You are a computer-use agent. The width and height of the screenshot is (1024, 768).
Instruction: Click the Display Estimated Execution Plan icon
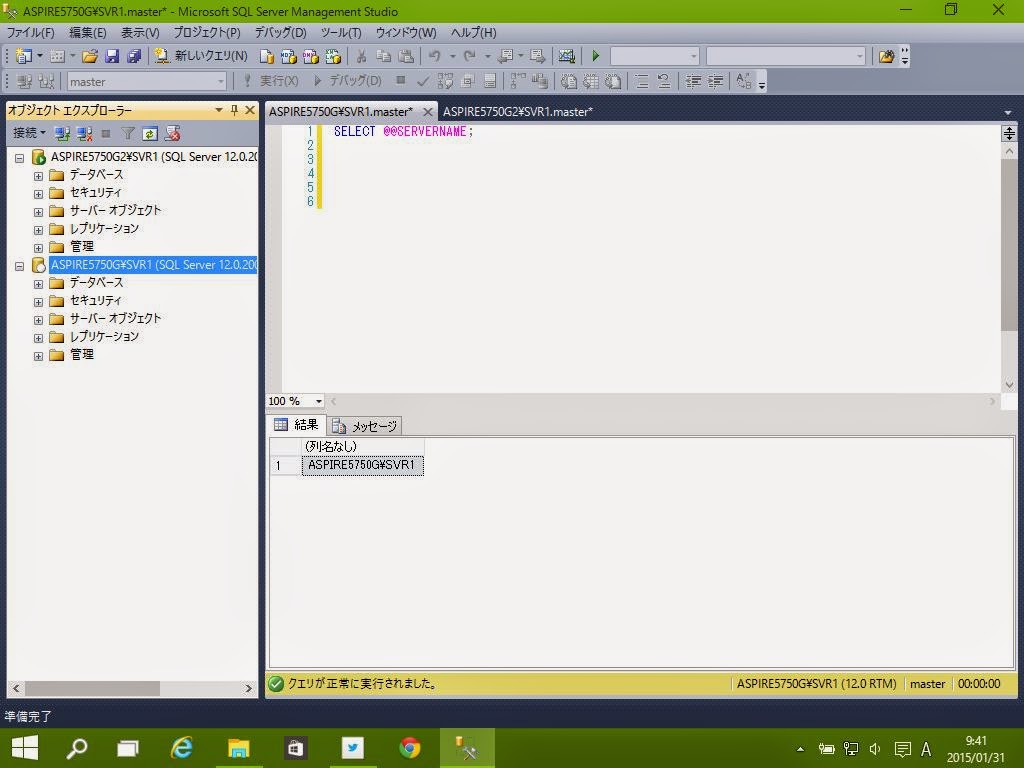click(x=445, y=81)
